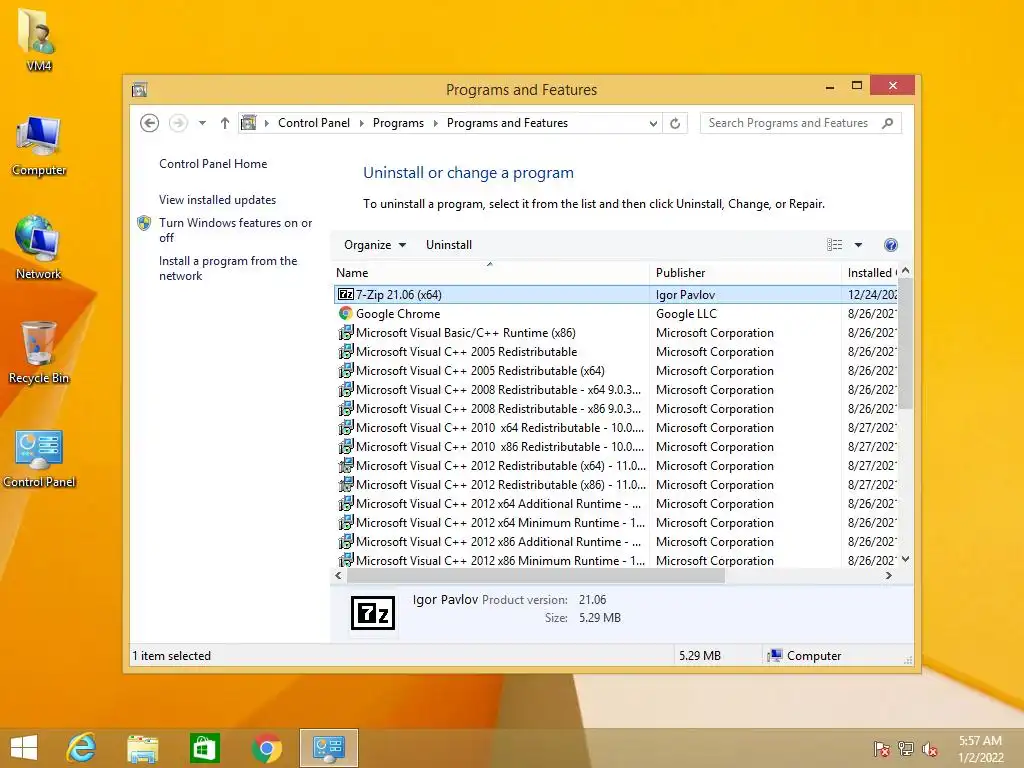
Task: Sort by the Name column header
Action: [490, 273]
